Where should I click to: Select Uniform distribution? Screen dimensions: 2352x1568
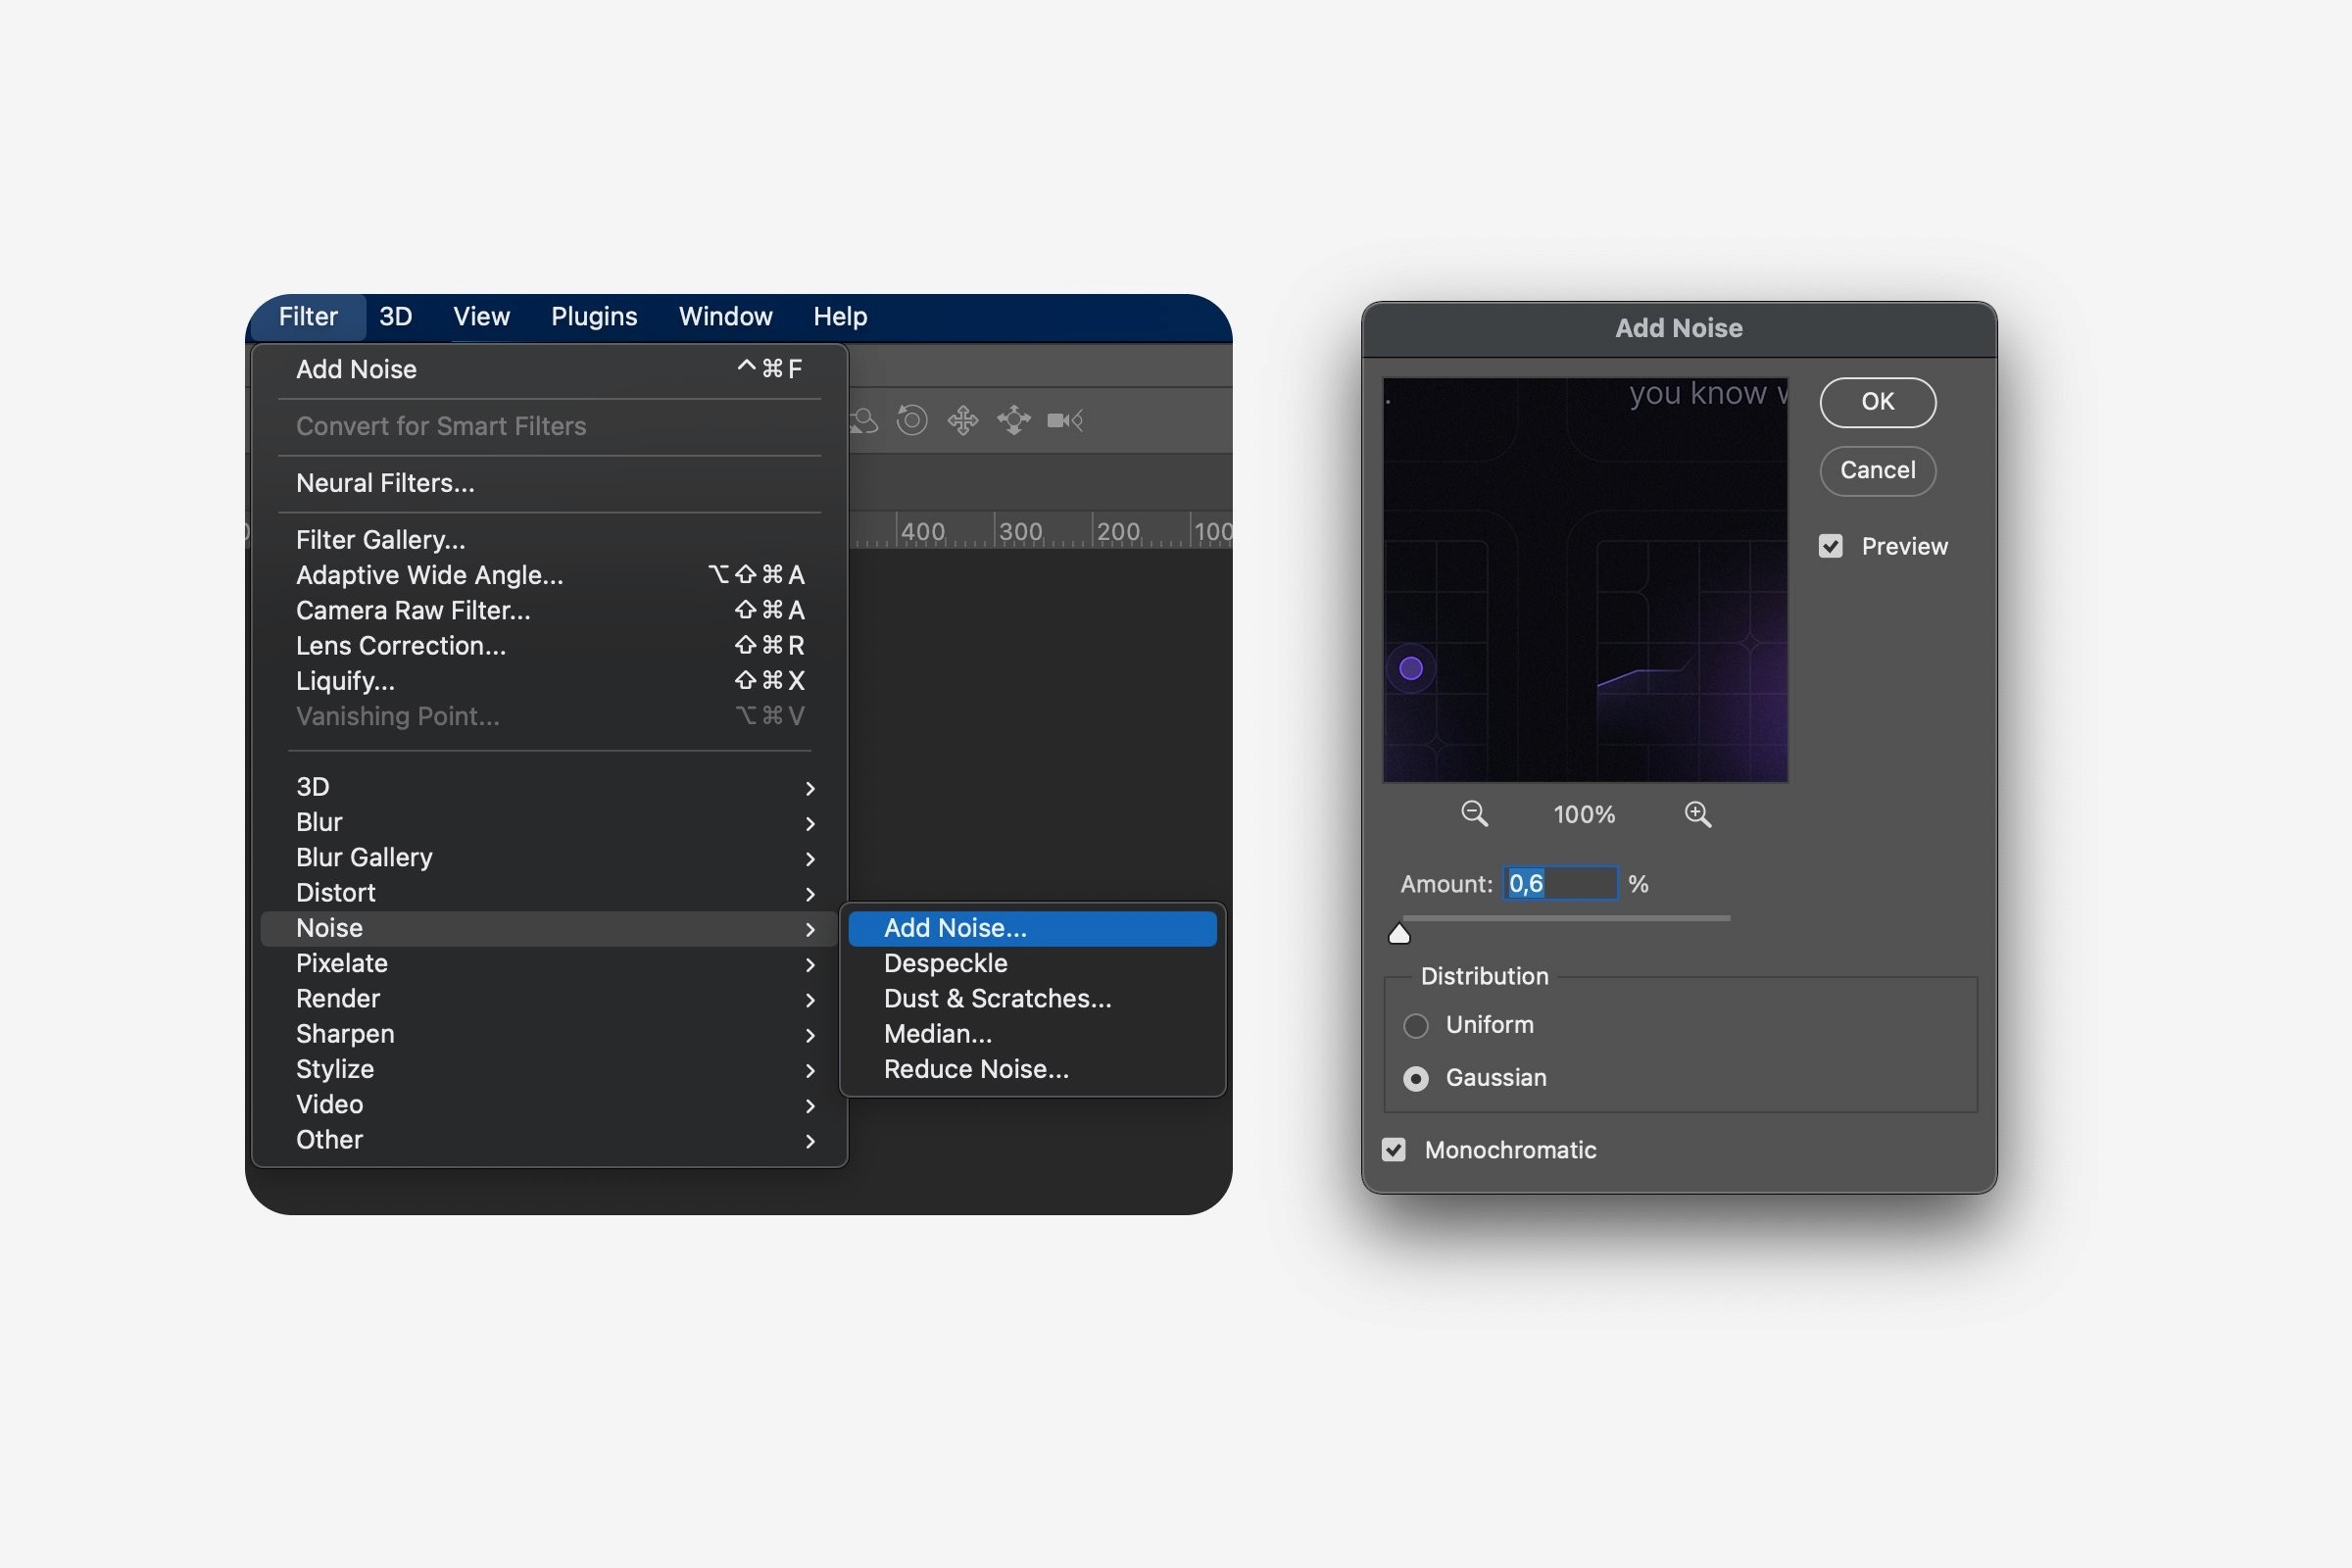coord(1416,1025)
